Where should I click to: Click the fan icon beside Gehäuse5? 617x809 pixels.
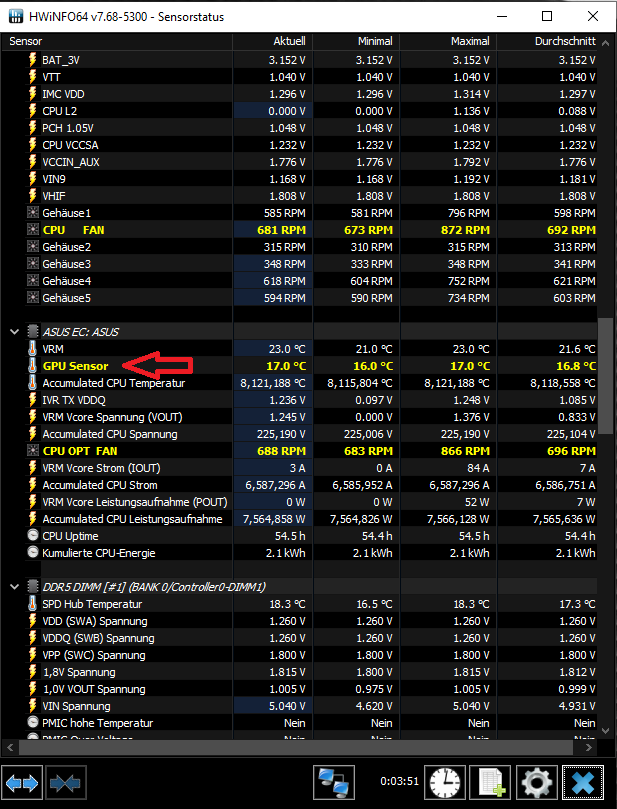[x=33, y=298]
